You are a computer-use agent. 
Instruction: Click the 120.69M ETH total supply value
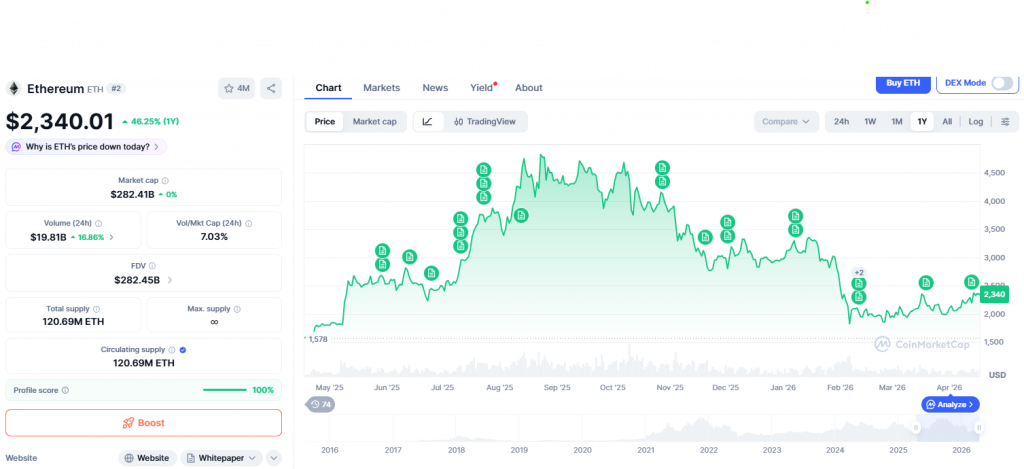click(73, 321)
